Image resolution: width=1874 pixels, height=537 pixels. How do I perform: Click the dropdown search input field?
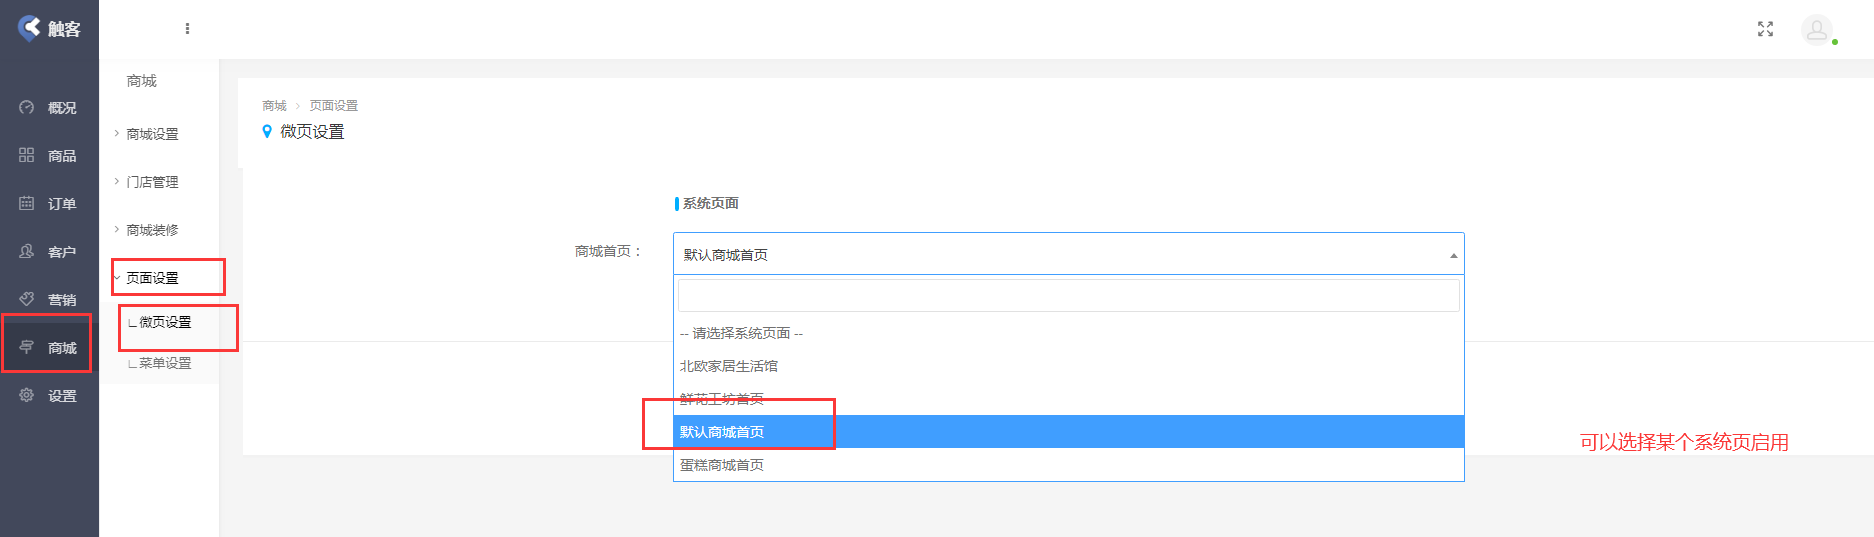tap(1068, 296)
